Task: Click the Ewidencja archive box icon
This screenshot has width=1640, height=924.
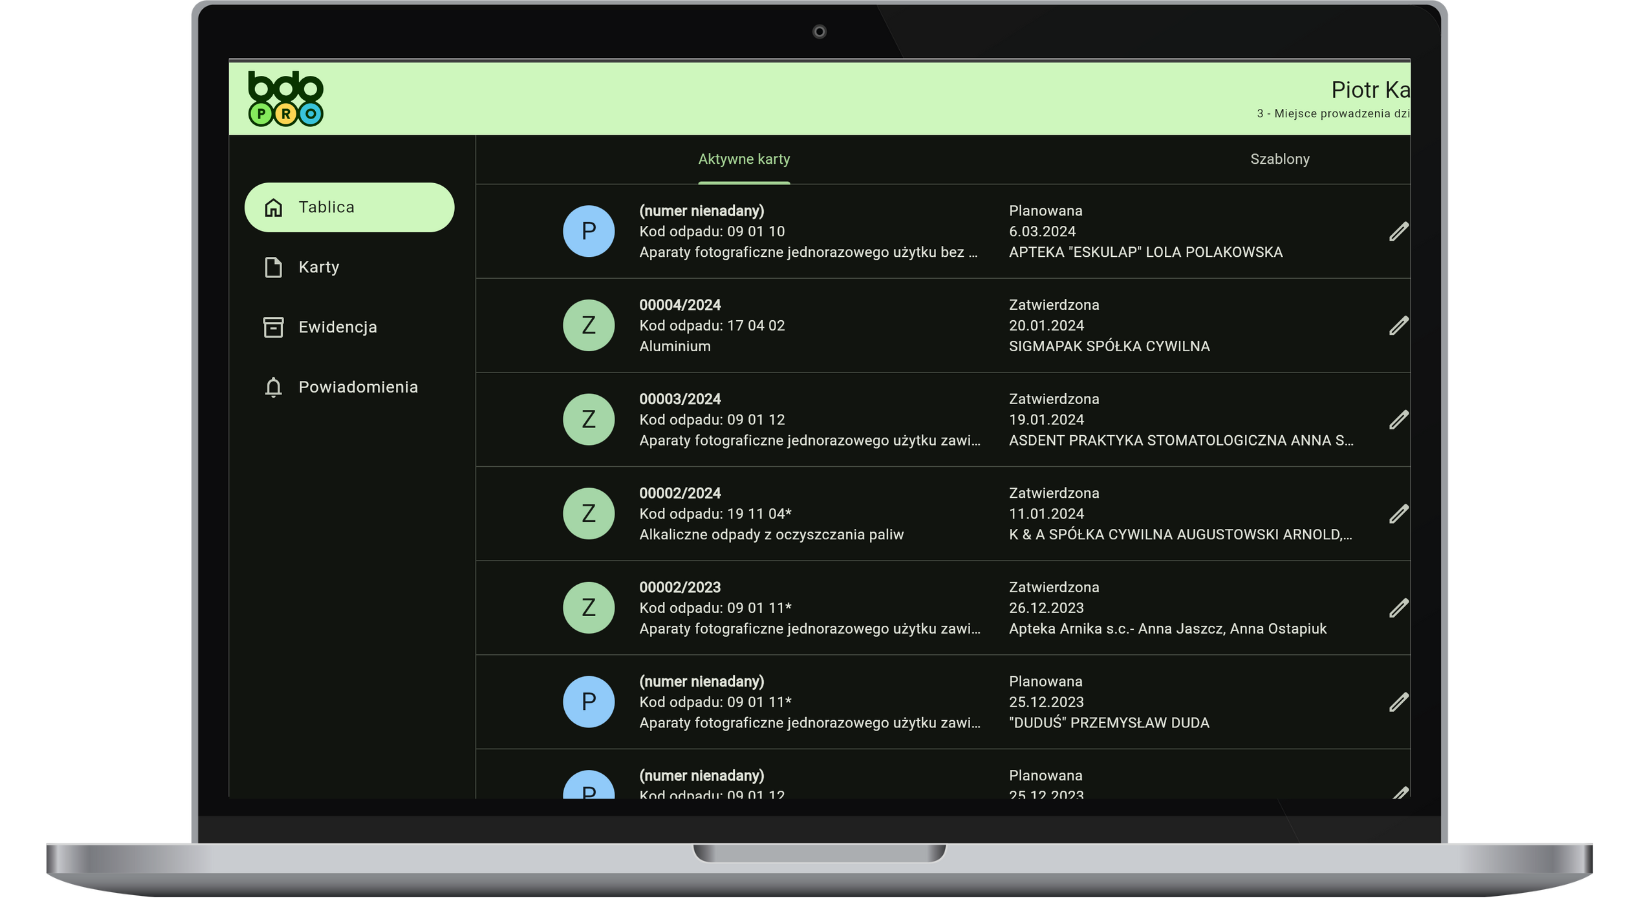Action: (273, 327)
